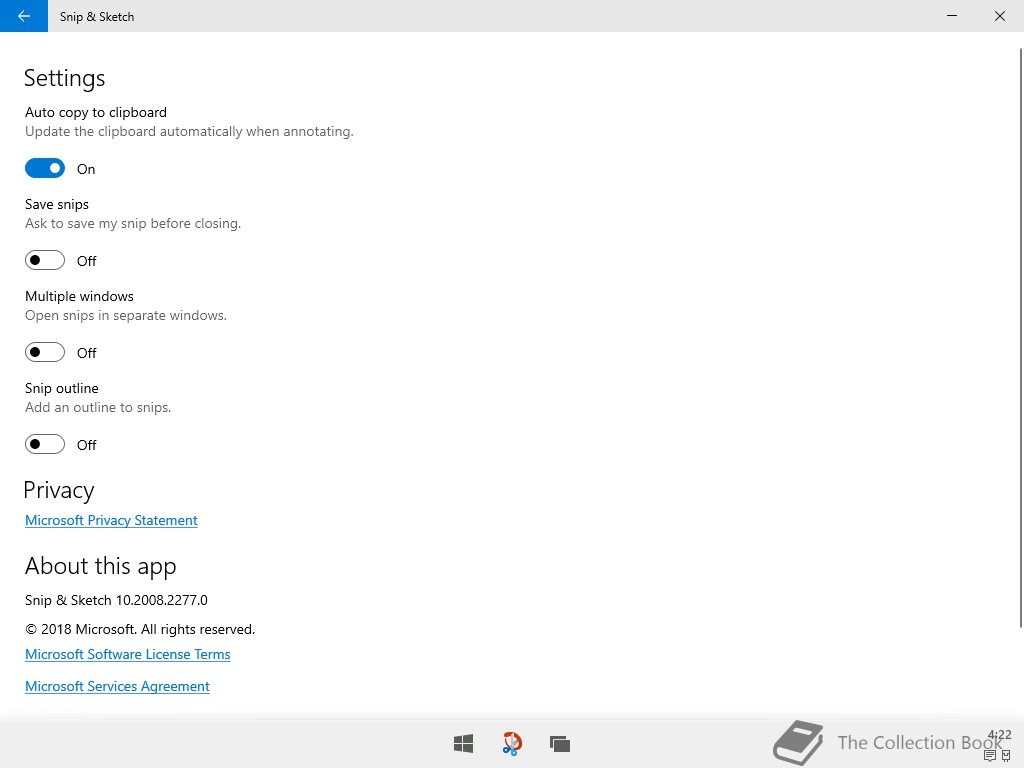
Task: Click the 'Save snips' label
Action: [x=57, y=204]
